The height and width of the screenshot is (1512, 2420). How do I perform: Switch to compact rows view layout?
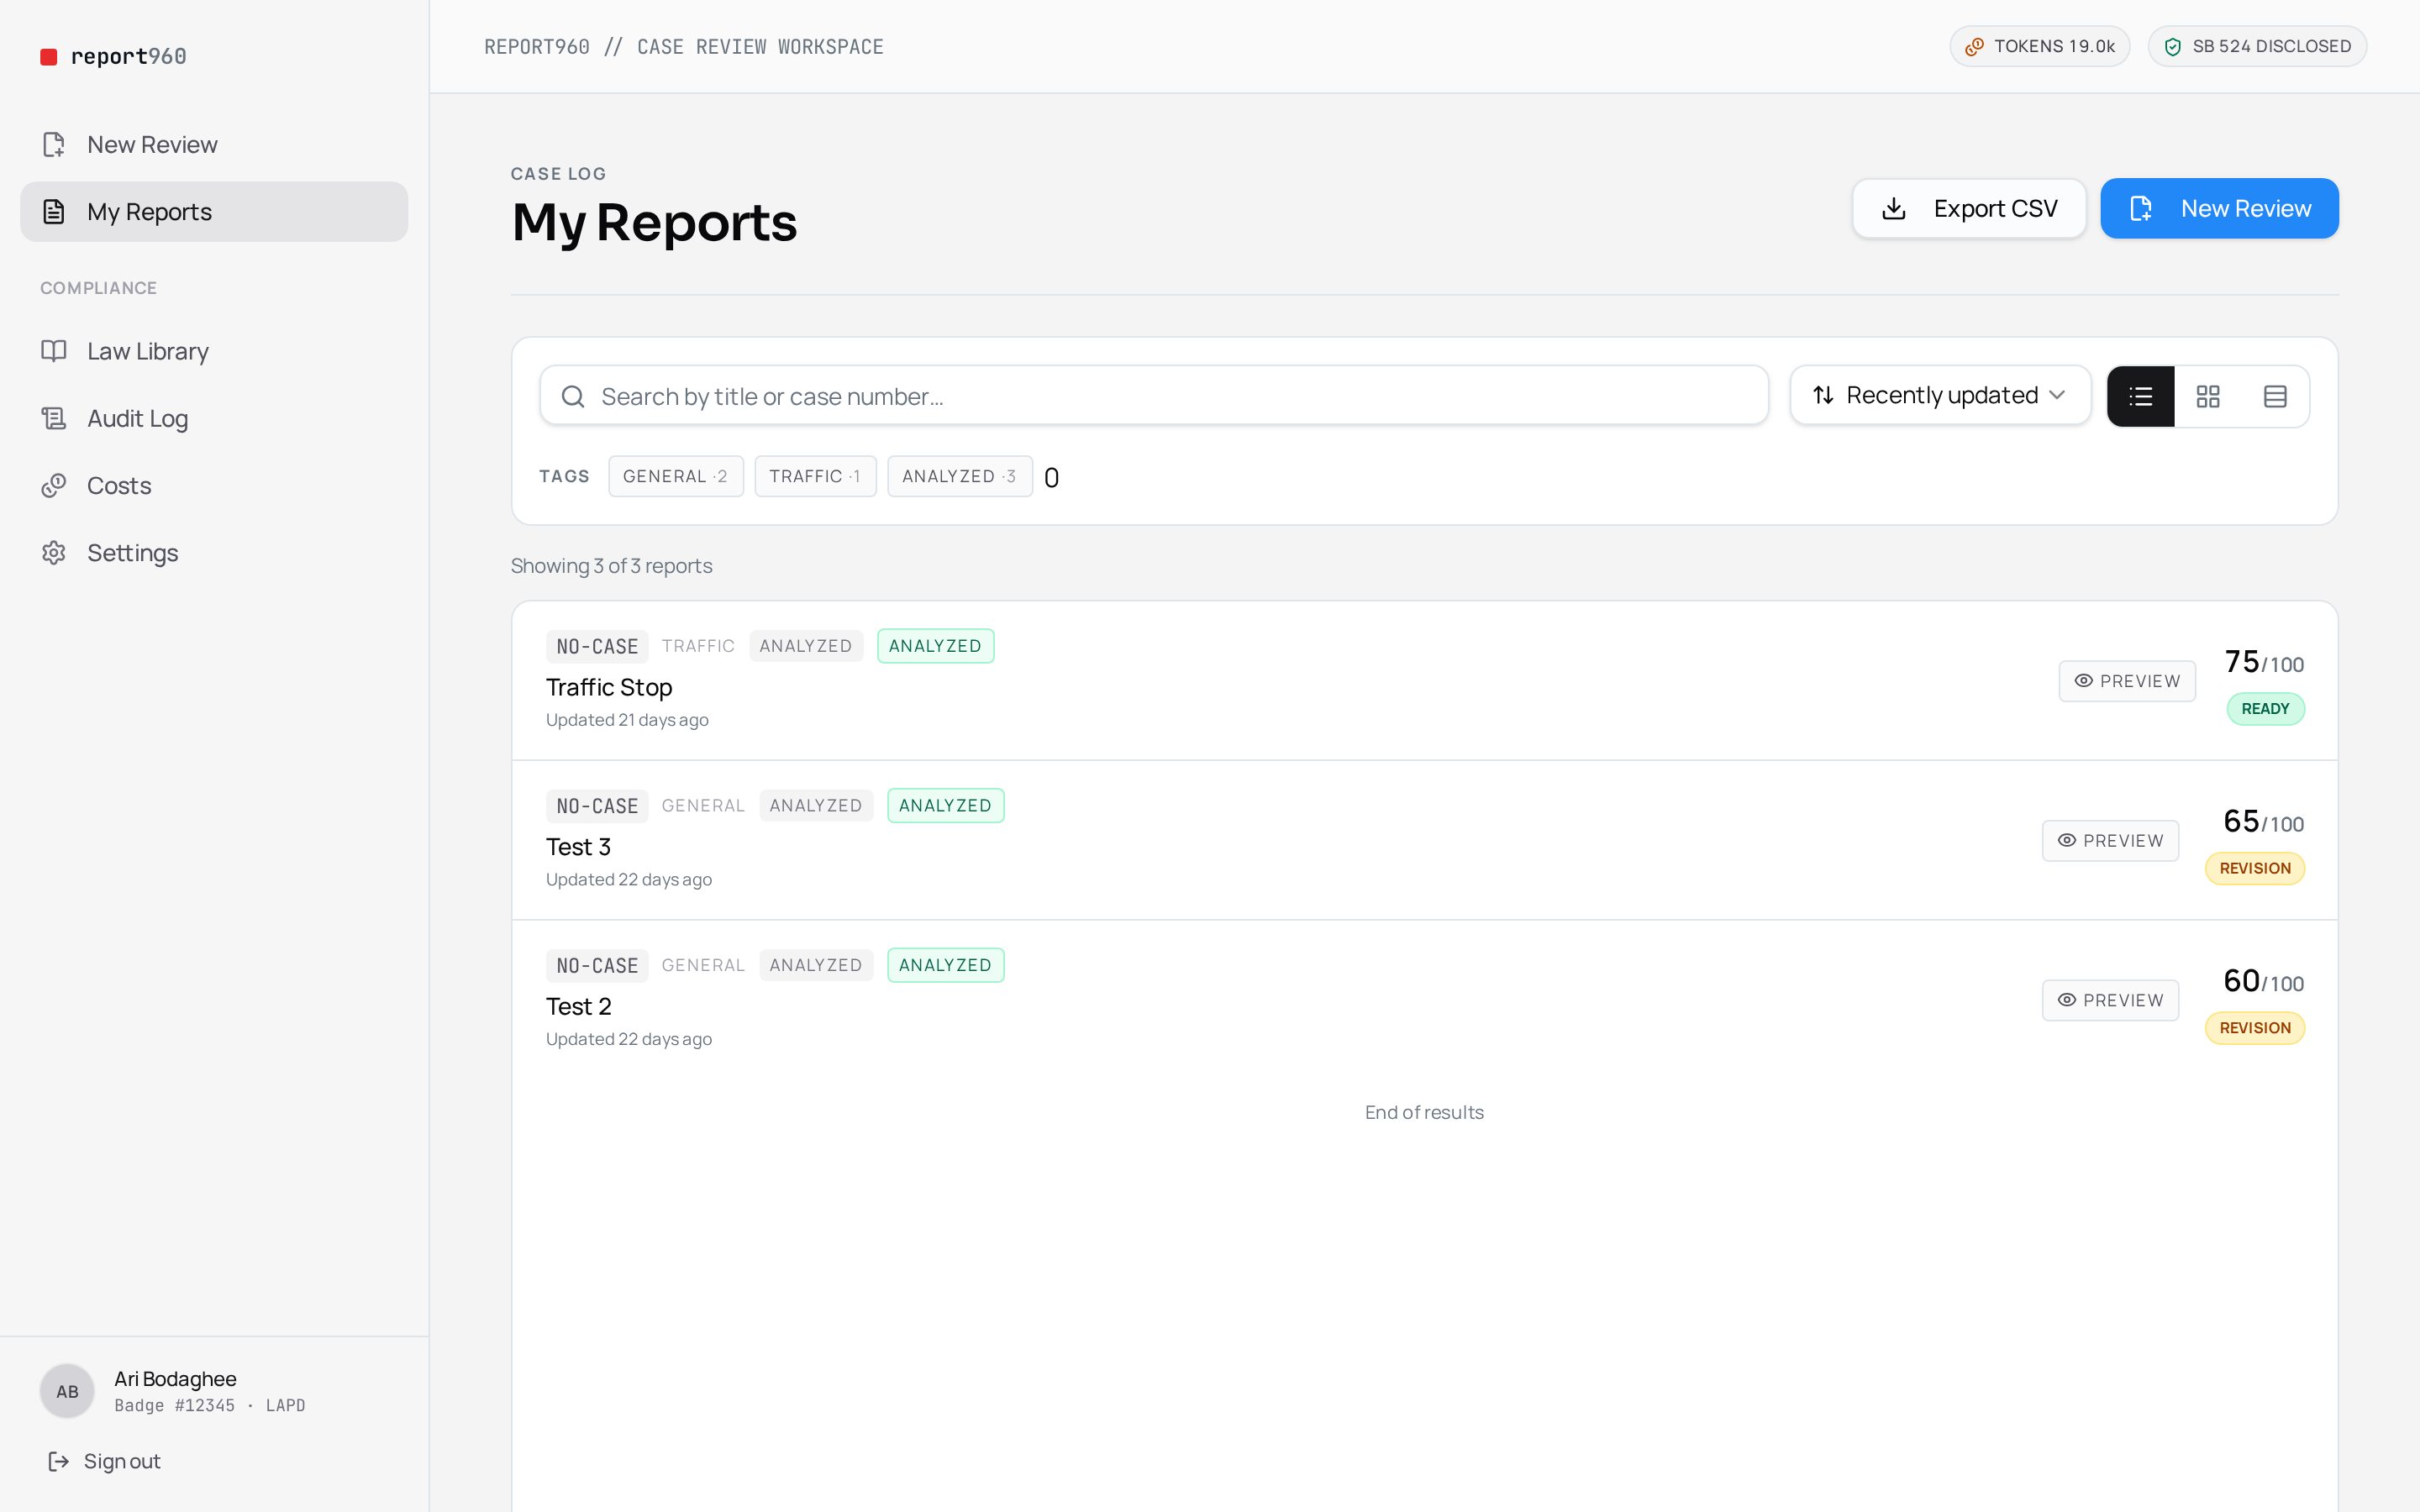pyautogui.click(x=2275, y=396)
